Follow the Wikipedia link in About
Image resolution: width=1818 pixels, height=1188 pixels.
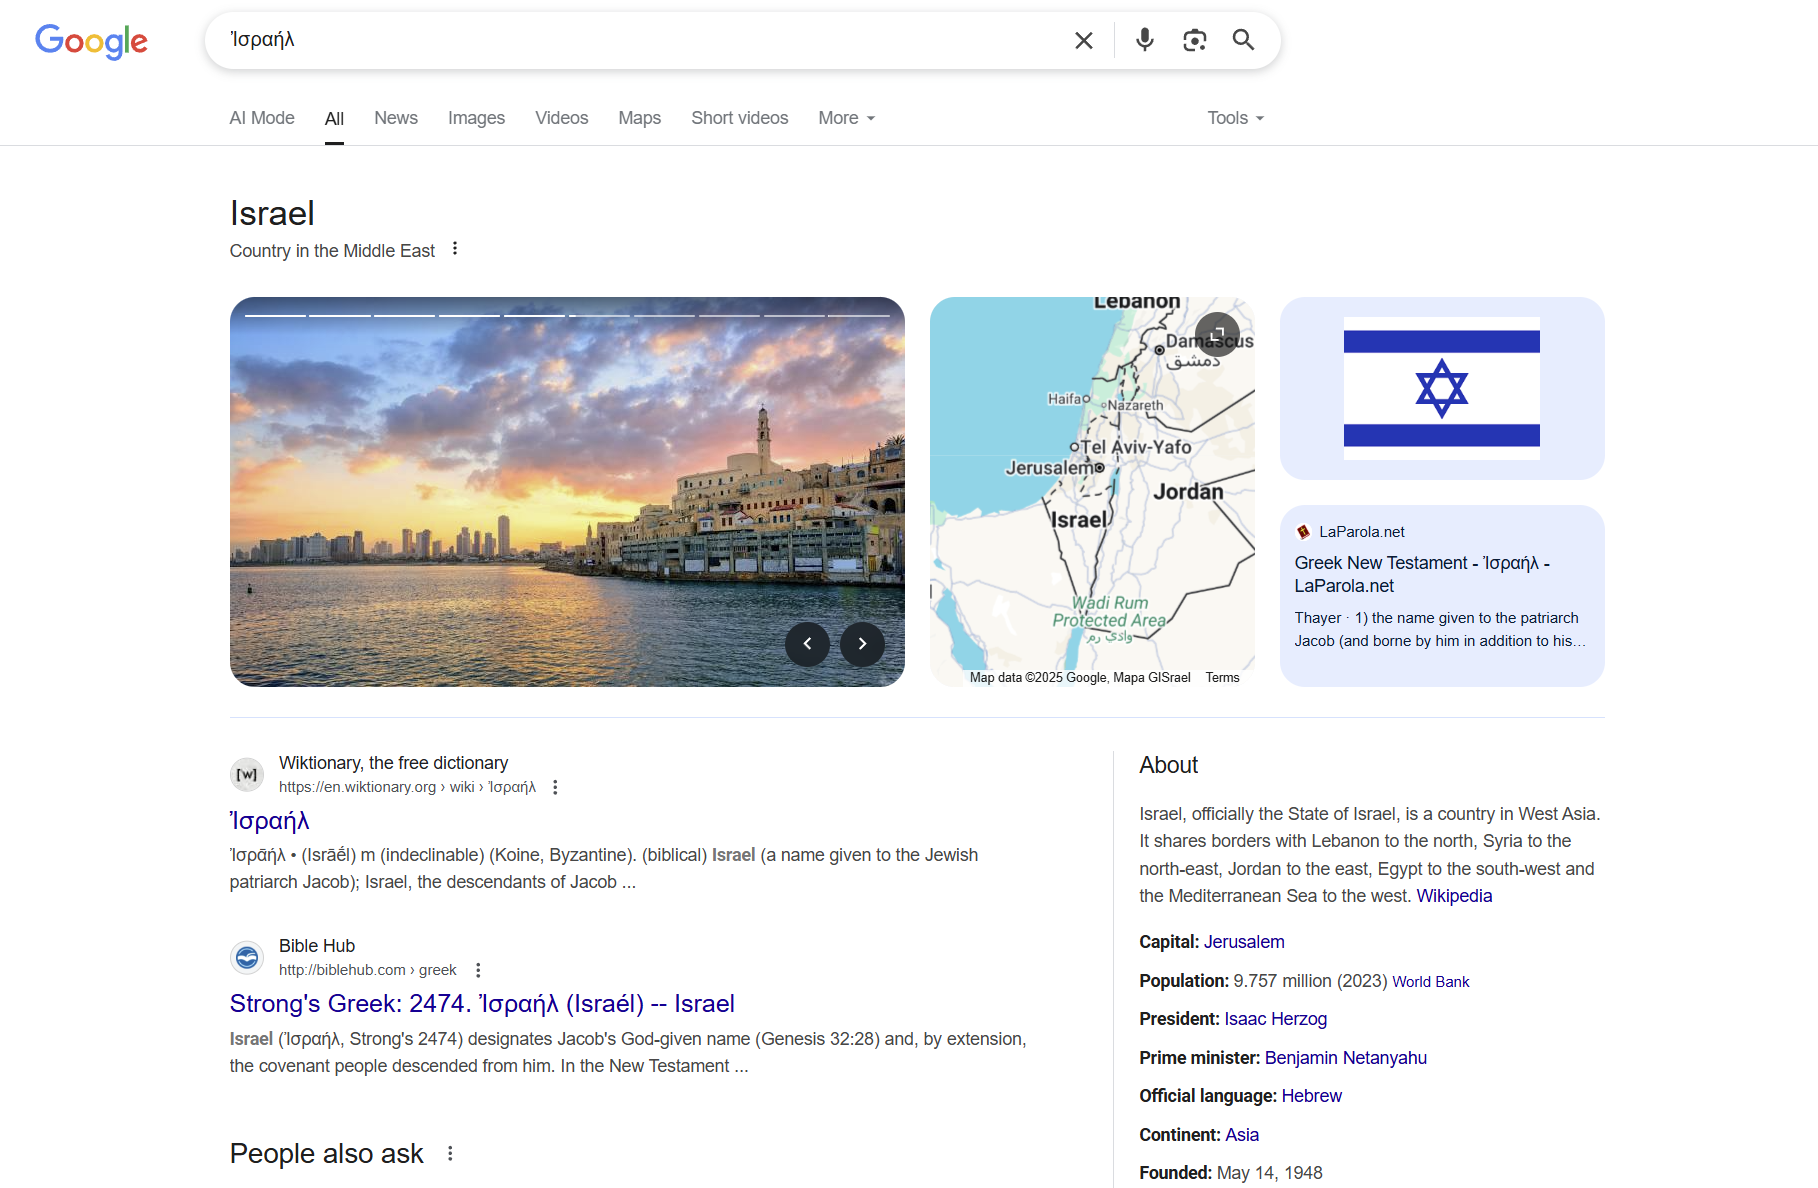pyautogui.click(x=1454, y=896)
